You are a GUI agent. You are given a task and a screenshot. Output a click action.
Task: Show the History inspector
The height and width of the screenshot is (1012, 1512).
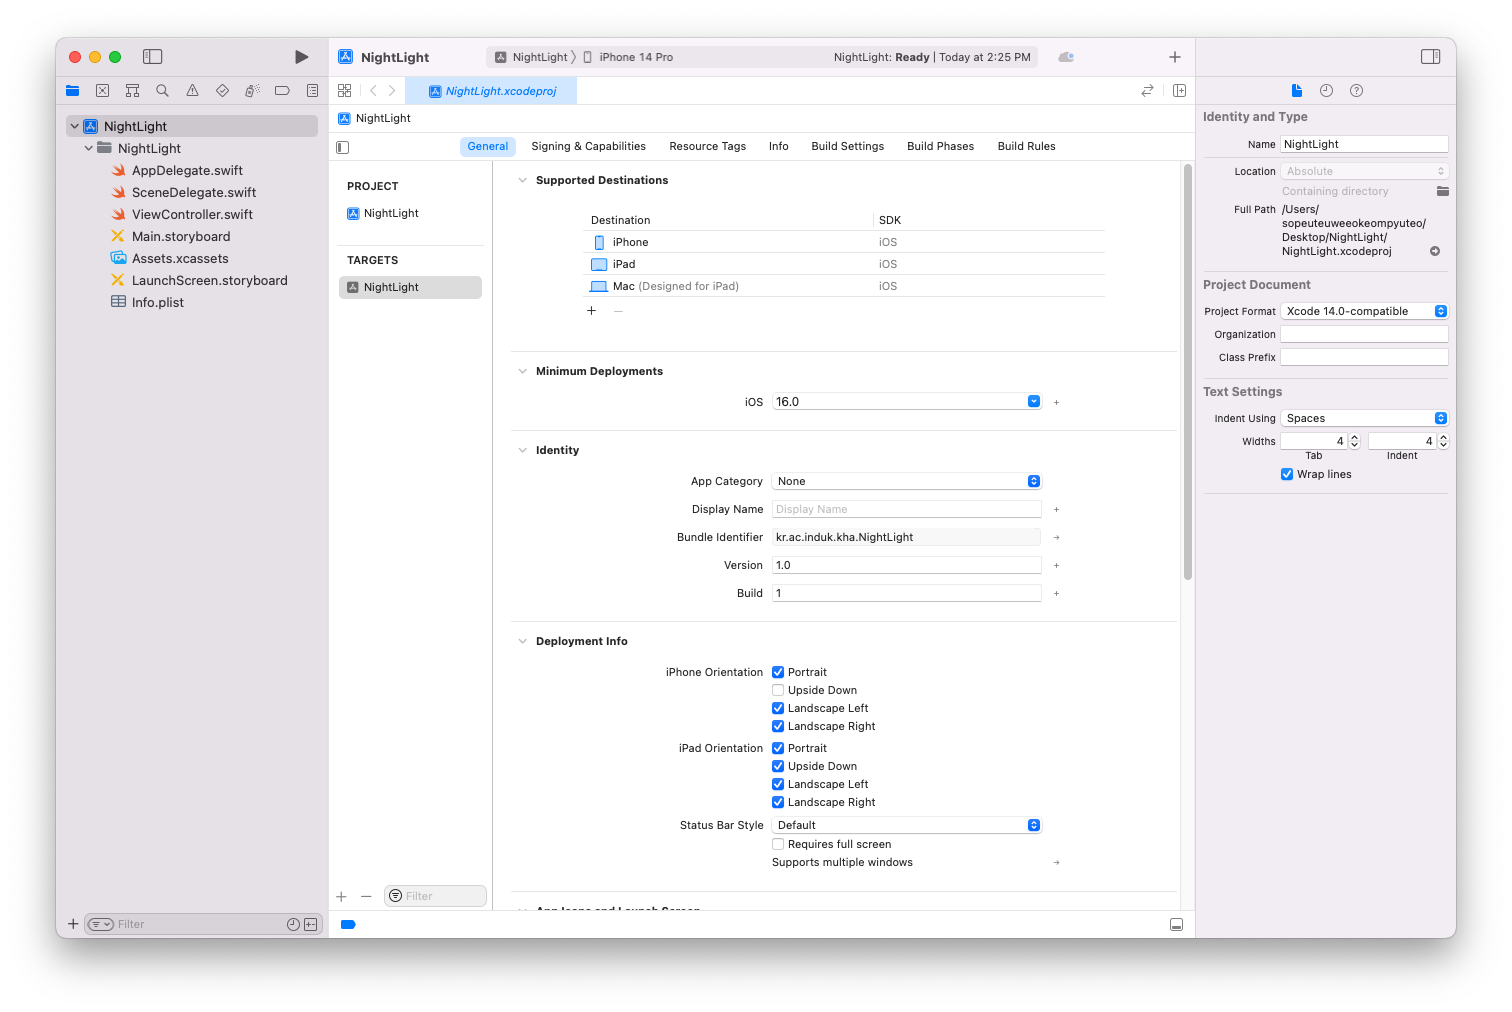pos(1326,91)
